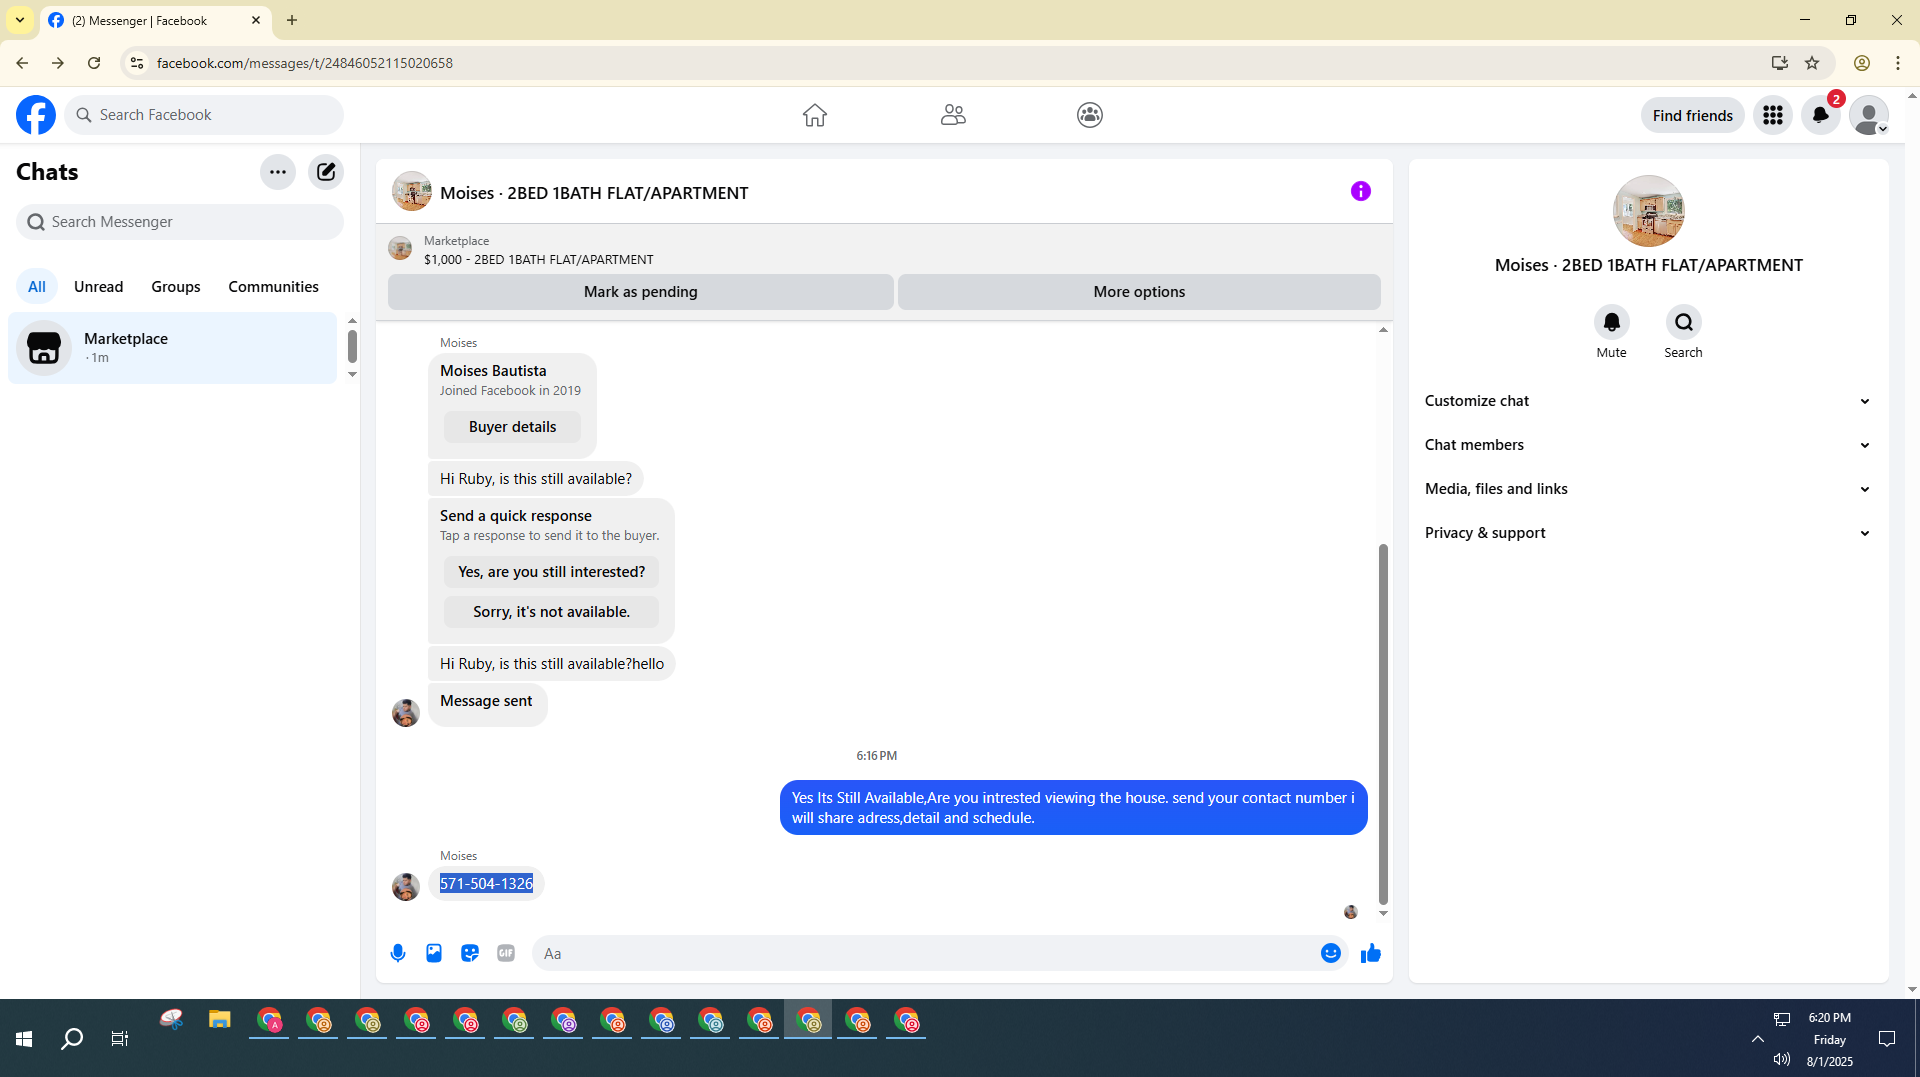
Task: Open Windows notification center
Action: pos(1887,1039)
